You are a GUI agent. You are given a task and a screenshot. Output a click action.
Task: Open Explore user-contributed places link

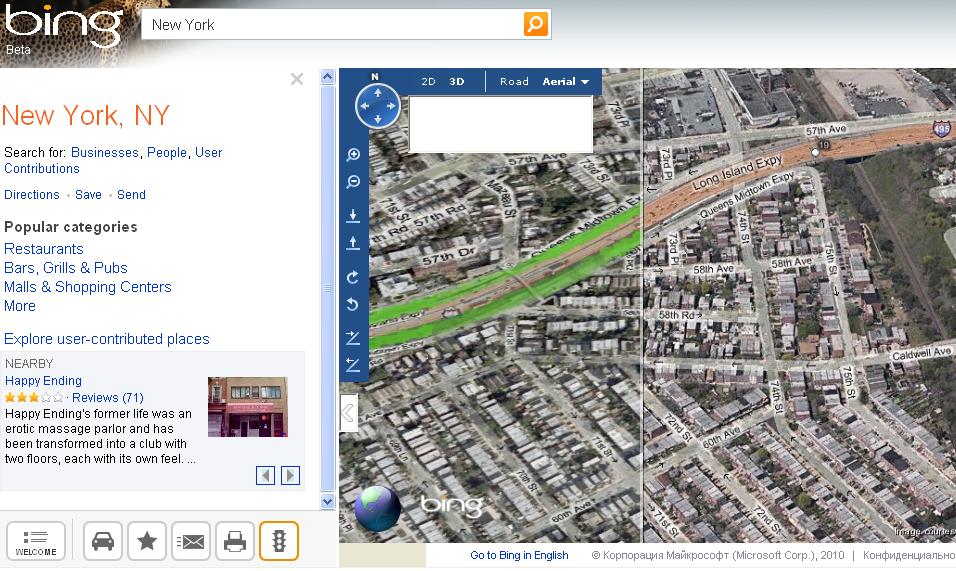[x=107, y=339]
